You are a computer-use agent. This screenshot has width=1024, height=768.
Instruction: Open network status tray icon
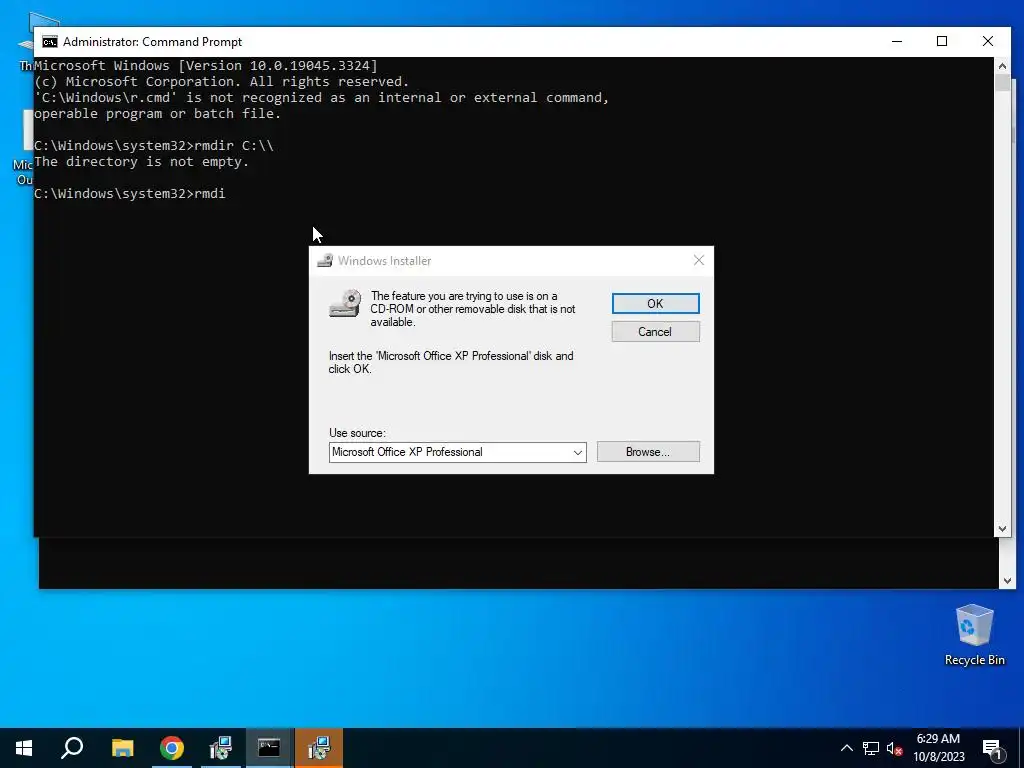[871, 748]
